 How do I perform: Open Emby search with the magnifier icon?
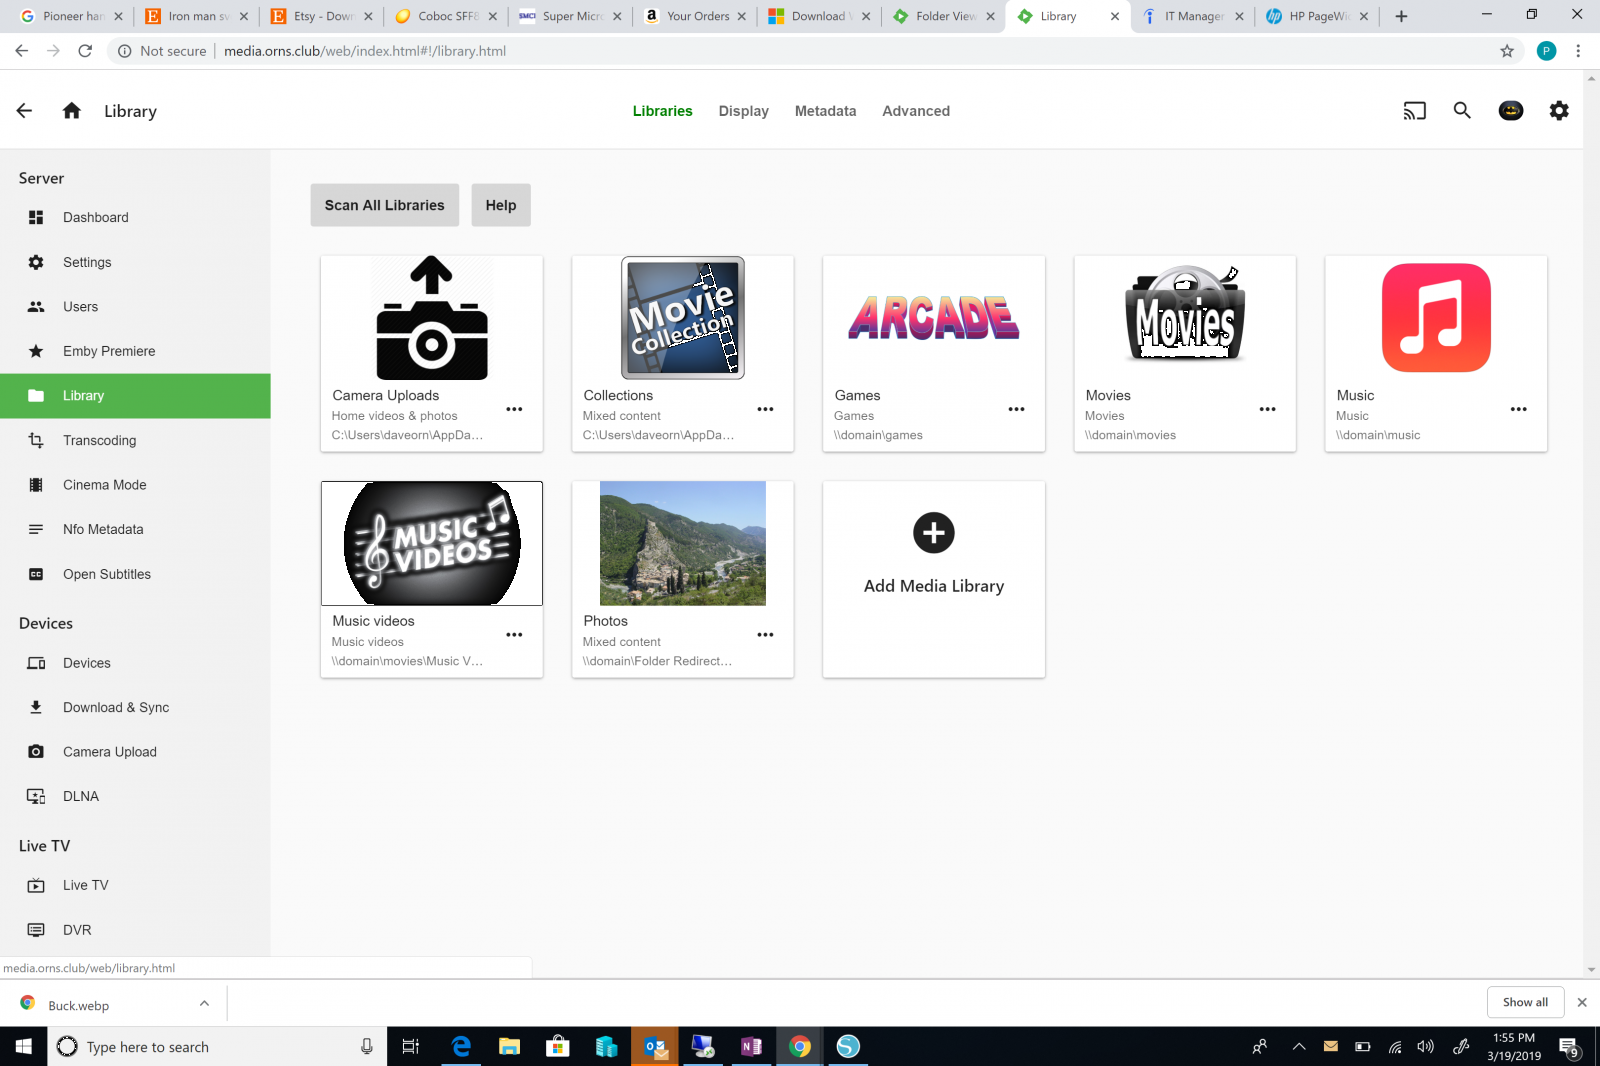(x=1462, y=111)
